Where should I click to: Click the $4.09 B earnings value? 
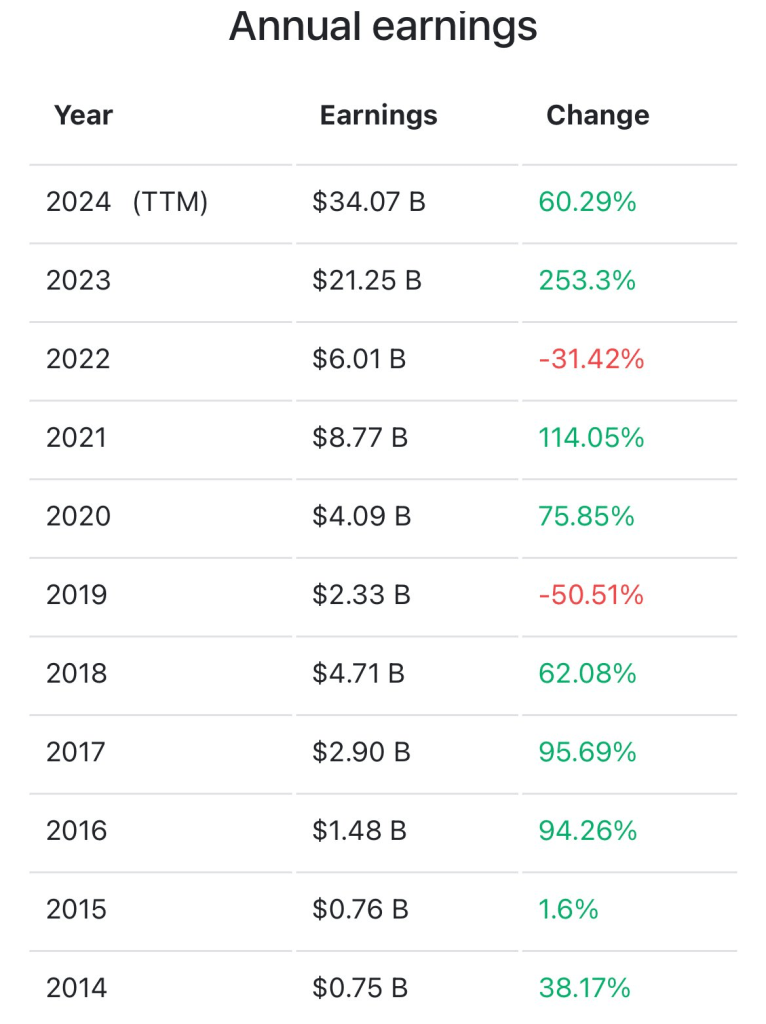(361, 517)
